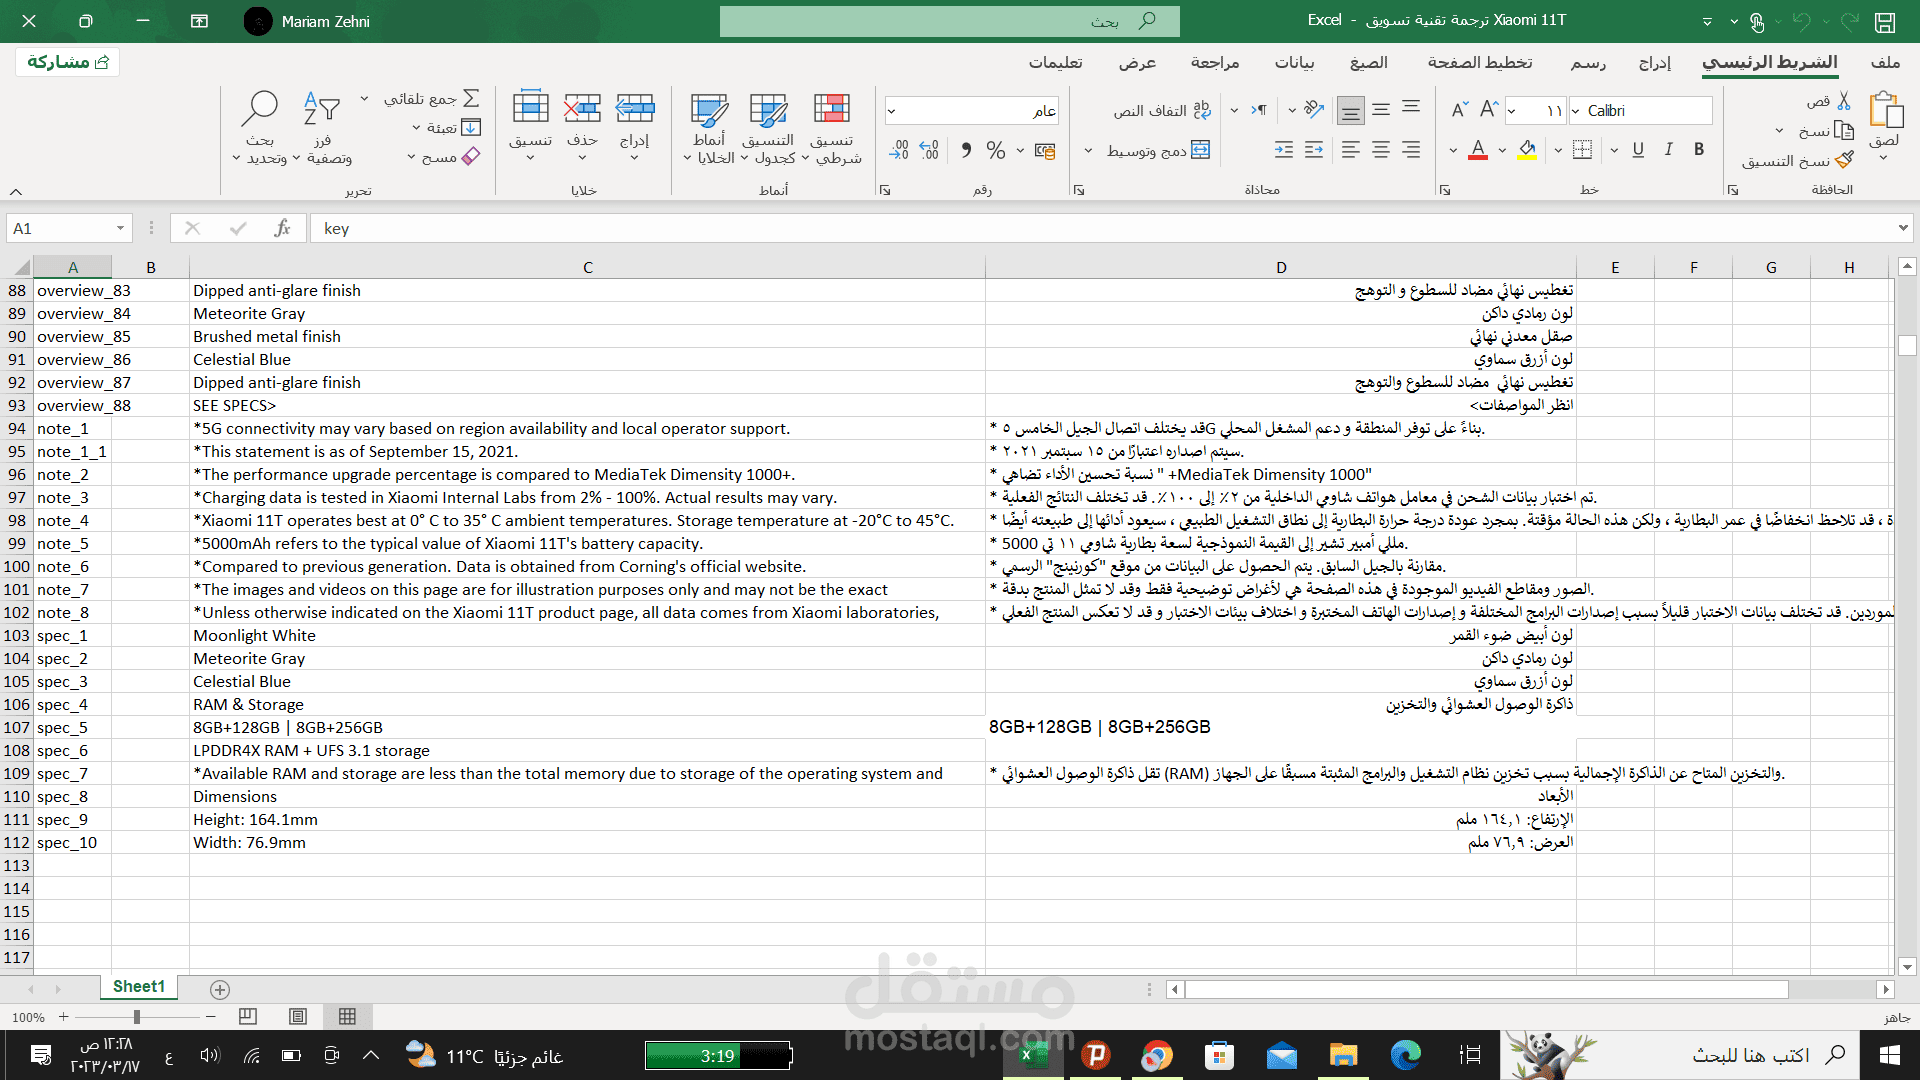
Task: Click the Paste clipboard icon
Action: [1885, 110]
